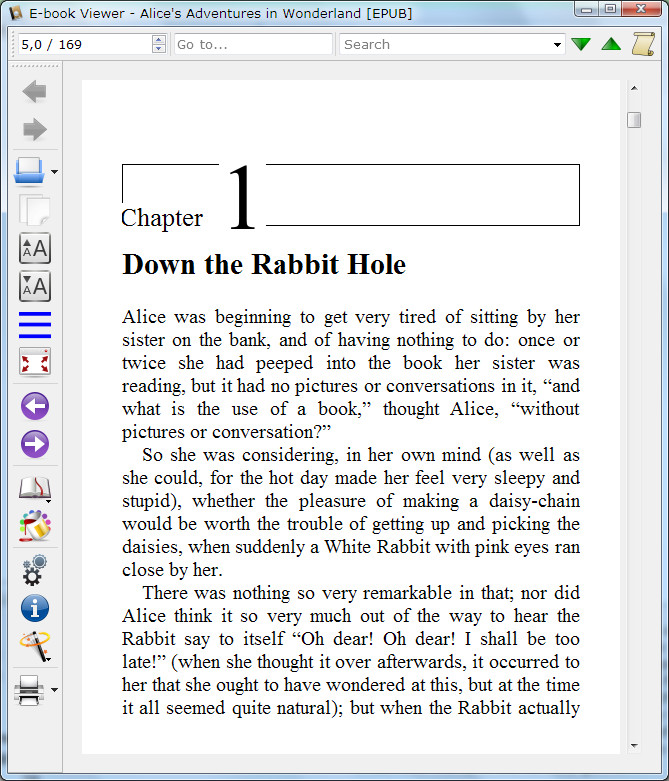Open the Search history dropdown arrow

pos(557,44)
